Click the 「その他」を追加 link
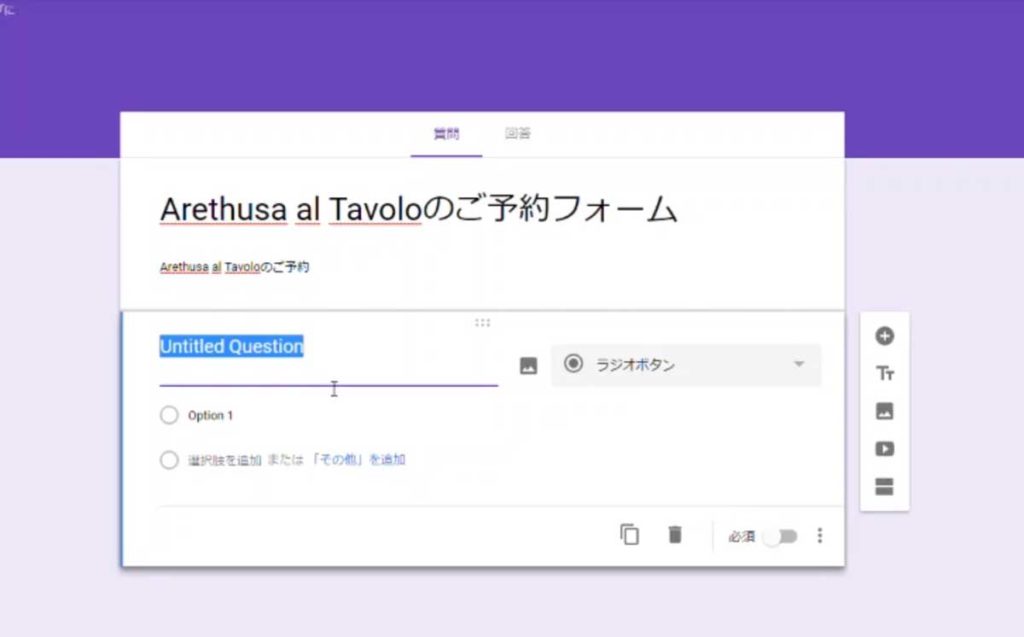 click(x=358, y=460)
